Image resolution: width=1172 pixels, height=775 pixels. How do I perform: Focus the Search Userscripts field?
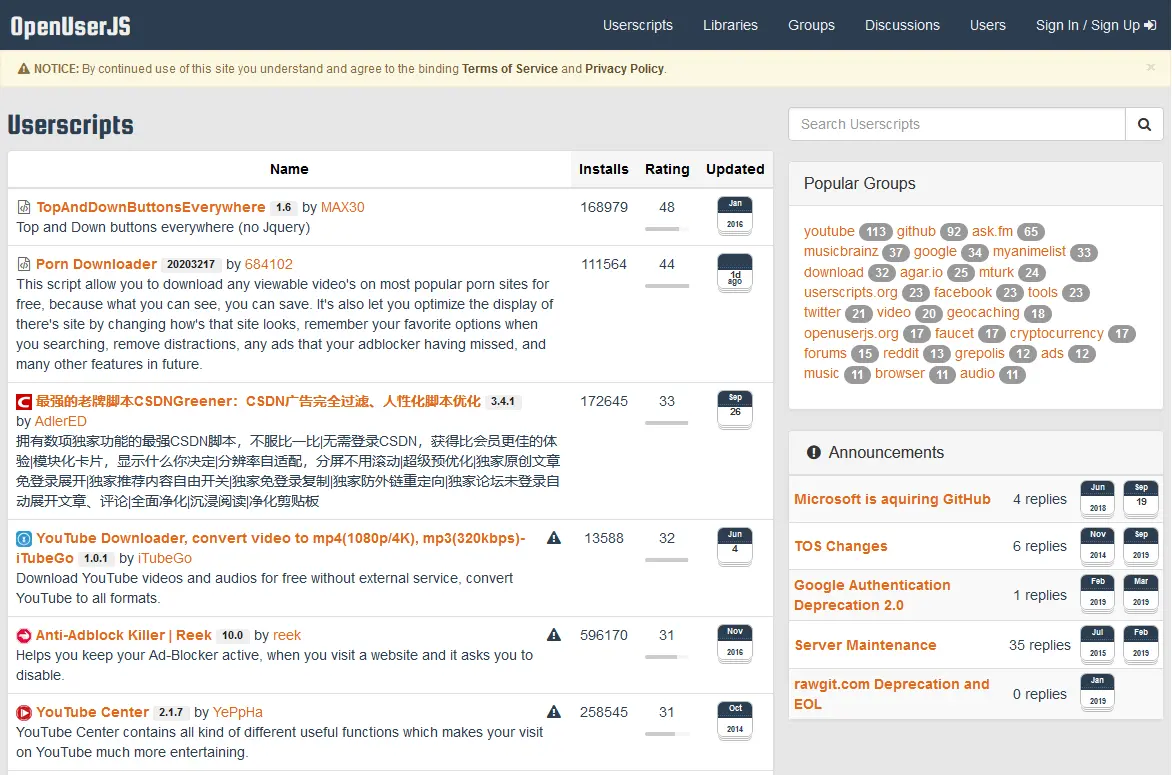(957, 124)
